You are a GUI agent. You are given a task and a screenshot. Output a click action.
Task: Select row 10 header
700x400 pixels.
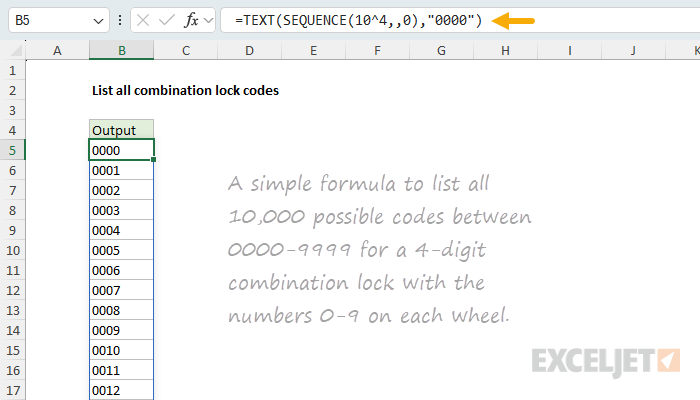tap(12, 250)
